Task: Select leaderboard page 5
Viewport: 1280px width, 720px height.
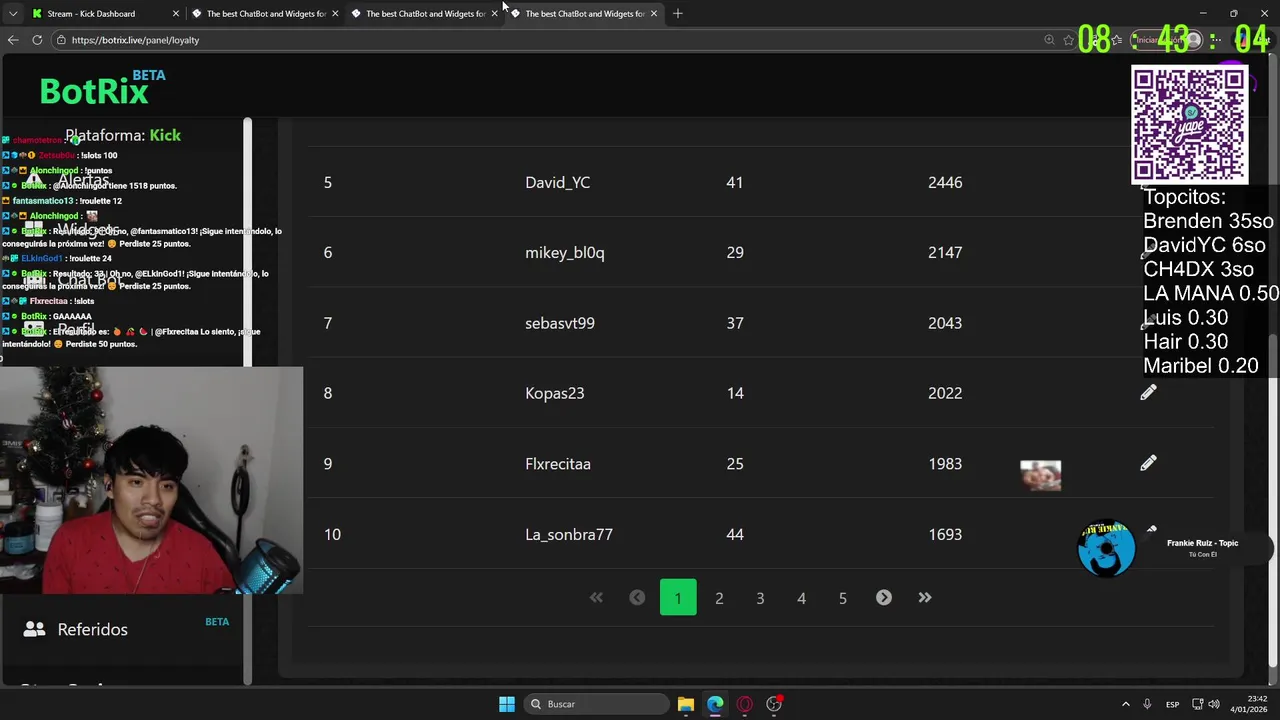Action: [842, 598]
